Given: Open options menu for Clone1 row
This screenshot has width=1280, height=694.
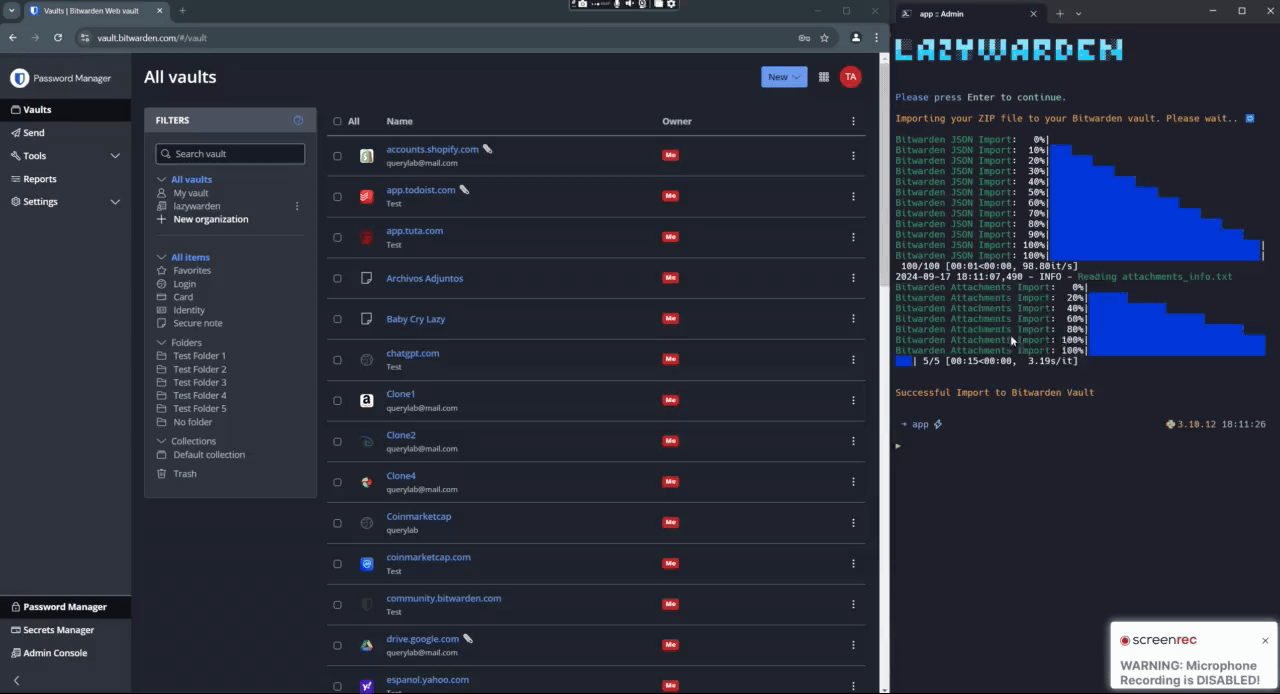Looking at the screenshot, I should (853, 400).
